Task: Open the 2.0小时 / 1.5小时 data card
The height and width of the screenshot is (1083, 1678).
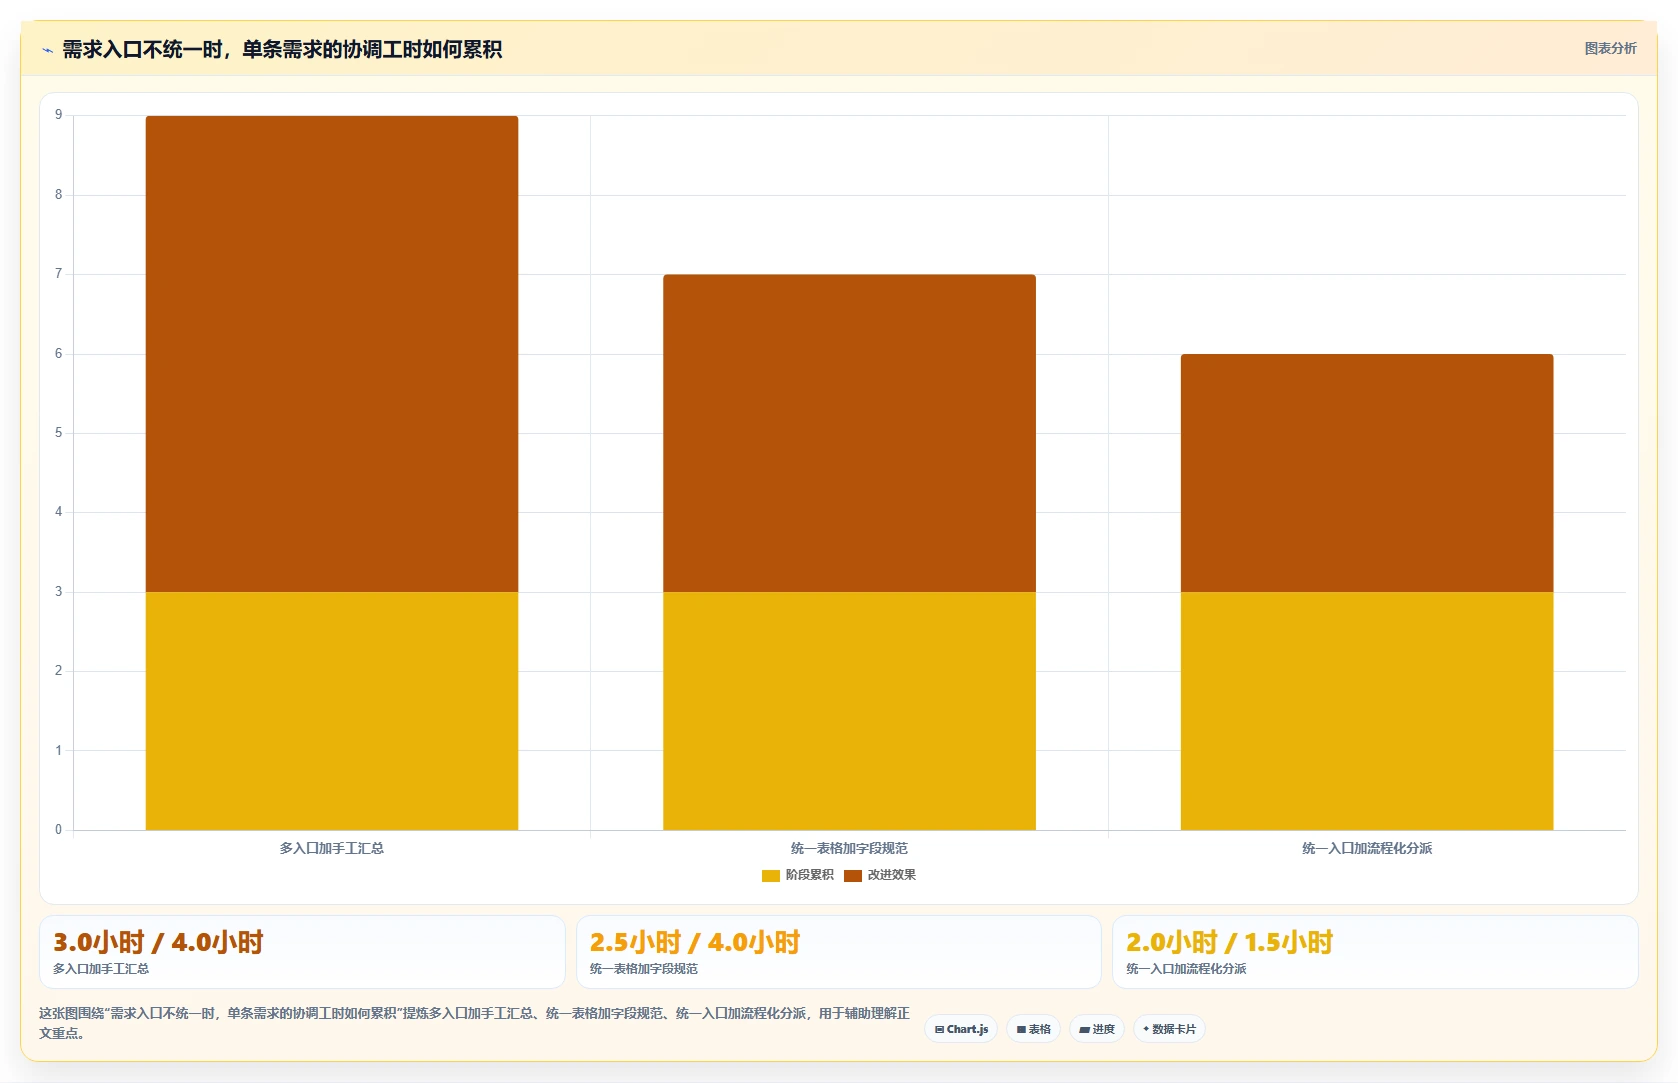Action: click(1375, 952)
